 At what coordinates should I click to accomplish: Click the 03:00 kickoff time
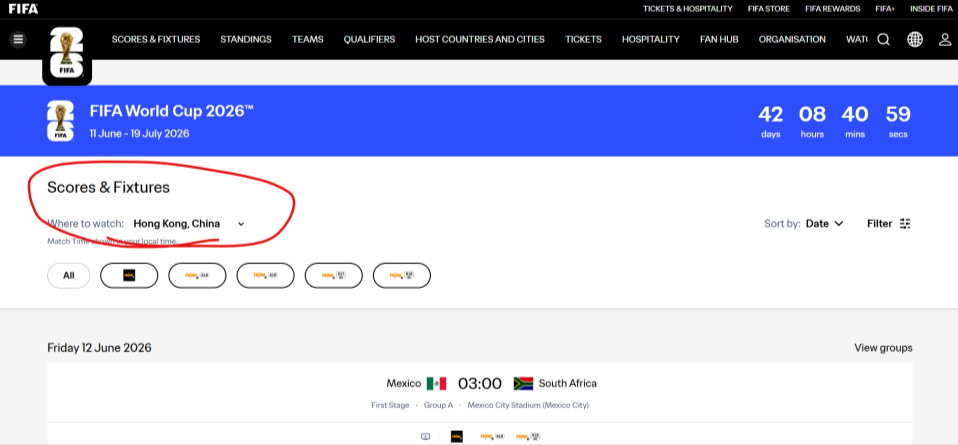click(480, 383)
